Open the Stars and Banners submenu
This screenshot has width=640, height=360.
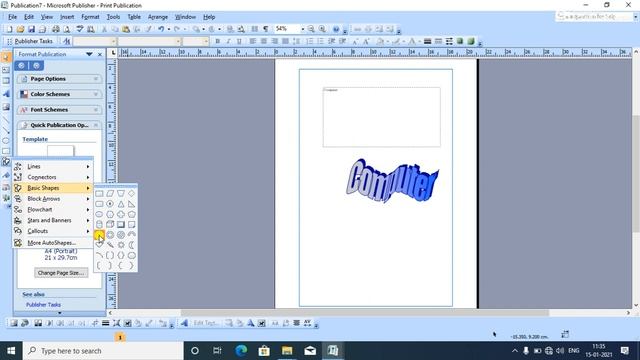click(x=52, y=220)
